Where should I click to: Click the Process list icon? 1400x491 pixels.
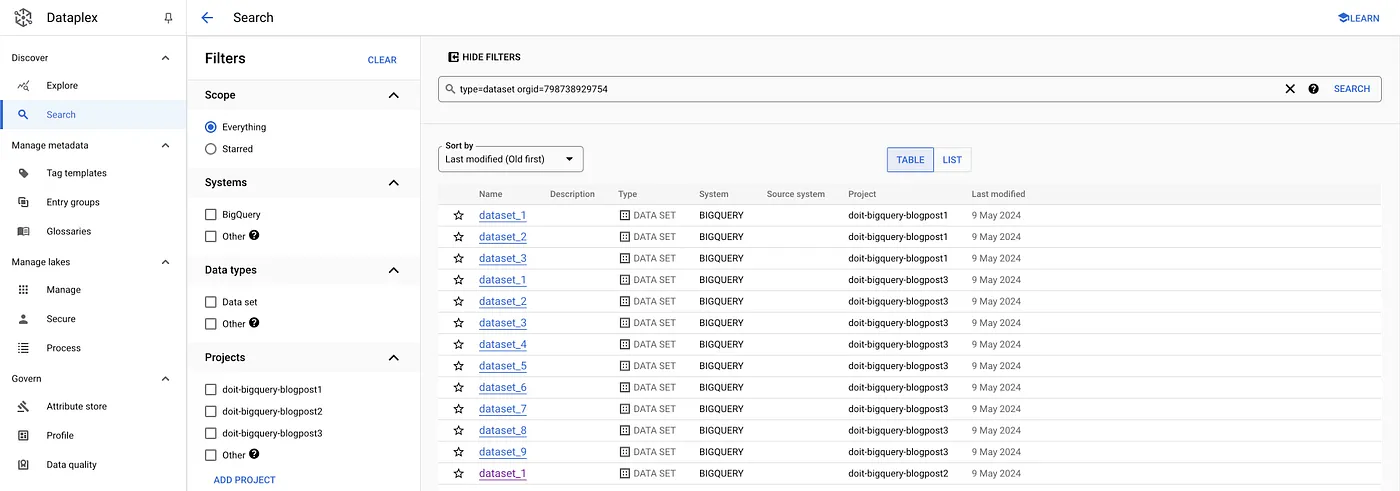pyautogui.click(x=23, y=348)
